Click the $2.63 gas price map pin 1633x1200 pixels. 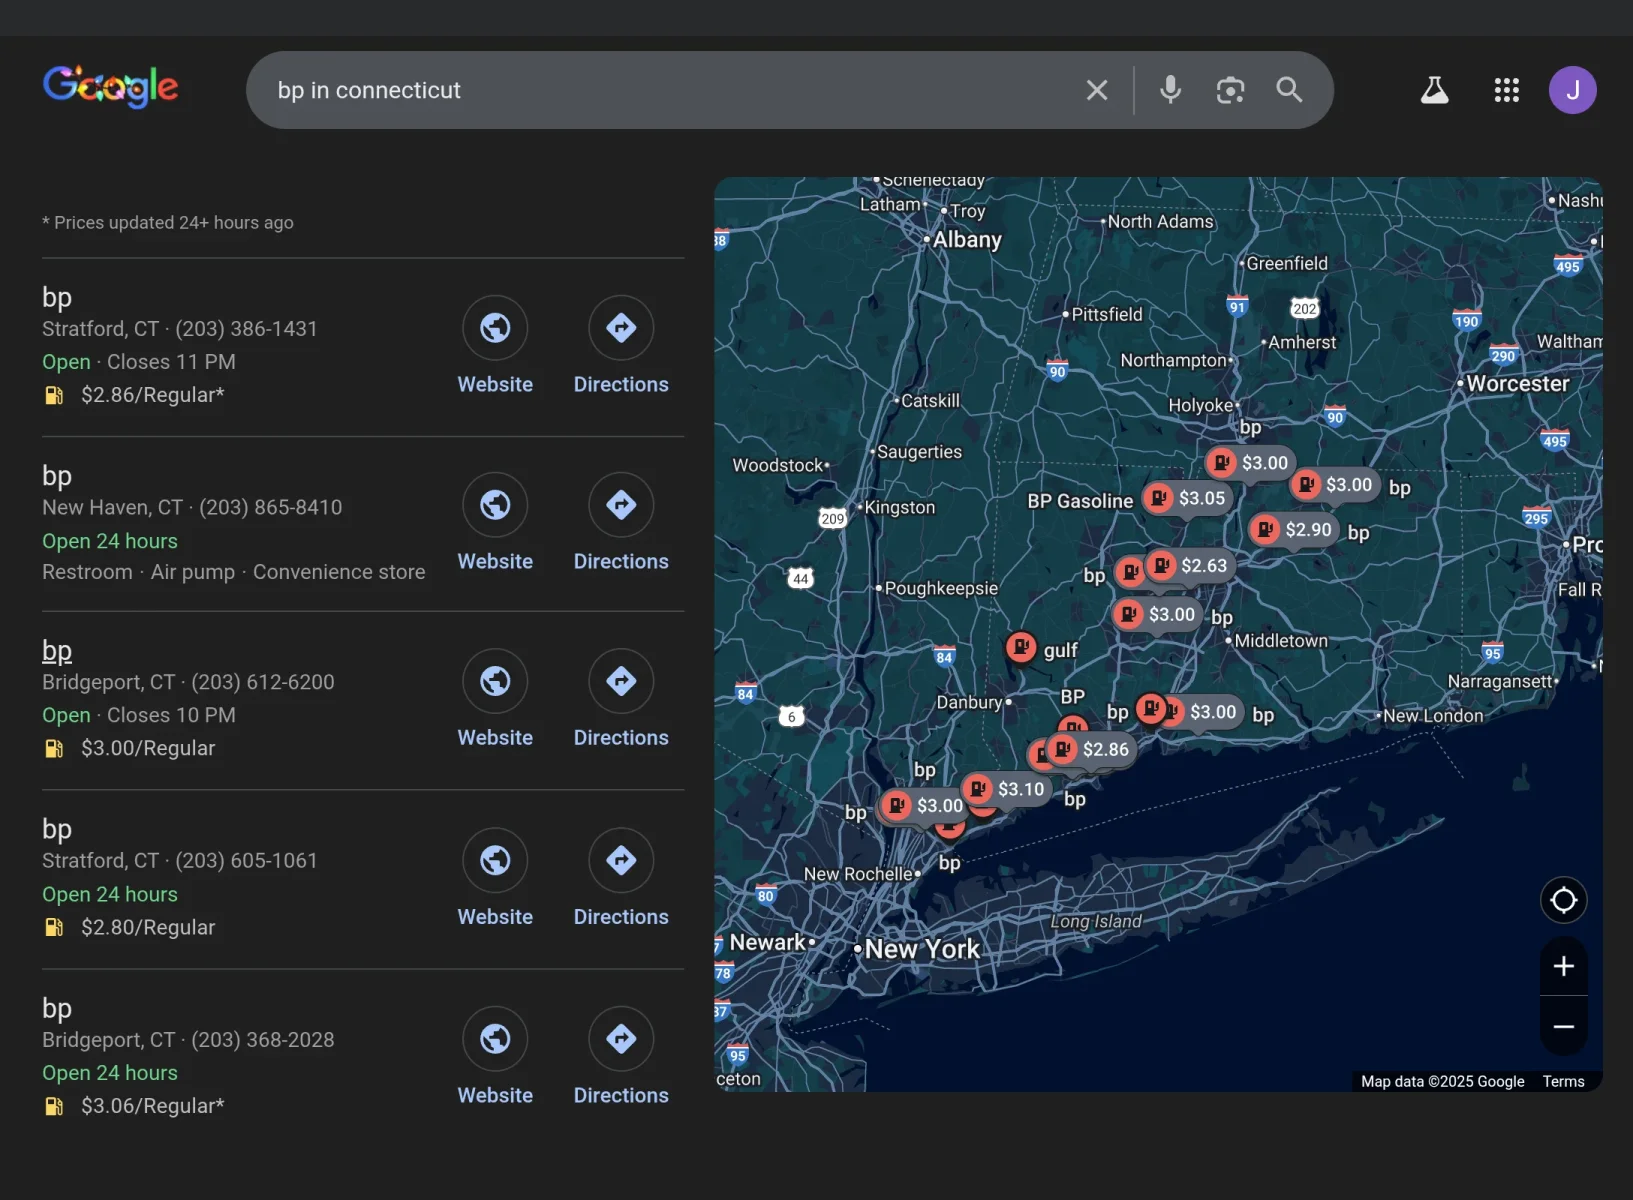coord(1190,566)
